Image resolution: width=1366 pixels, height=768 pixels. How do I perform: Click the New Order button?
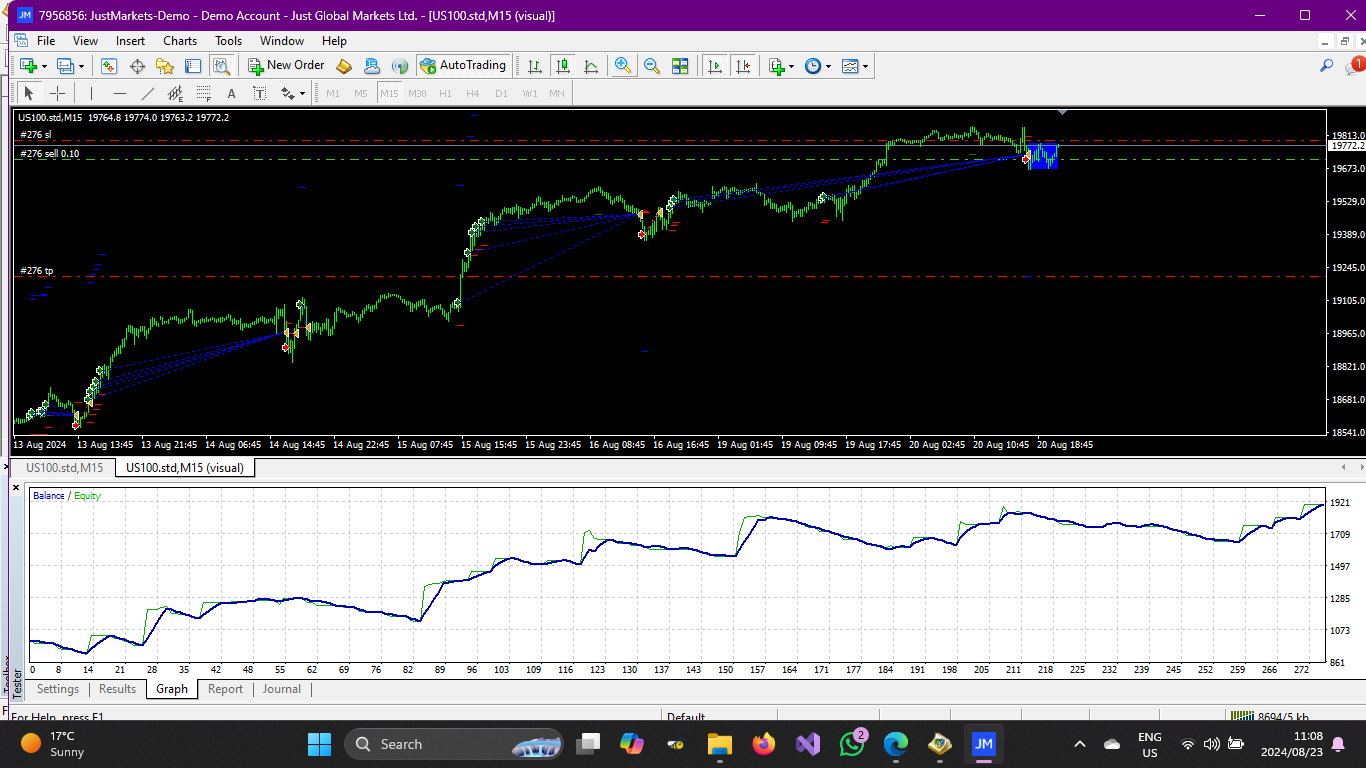click(286, 66)
